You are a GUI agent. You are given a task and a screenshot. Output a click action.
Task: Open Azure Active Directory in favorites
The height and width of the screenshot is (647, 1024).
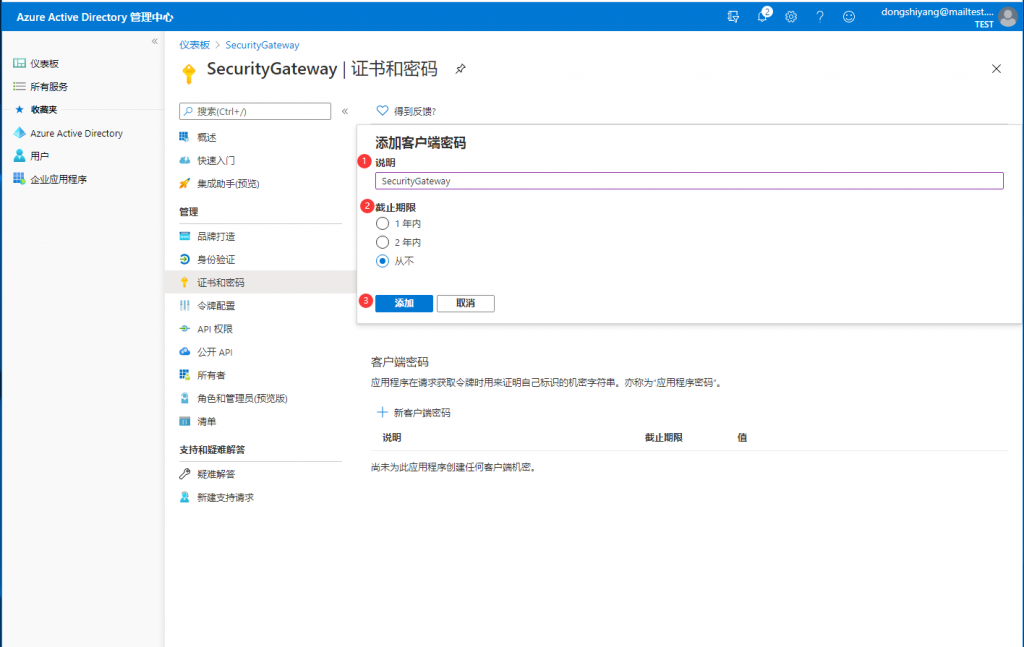point(76,133)
